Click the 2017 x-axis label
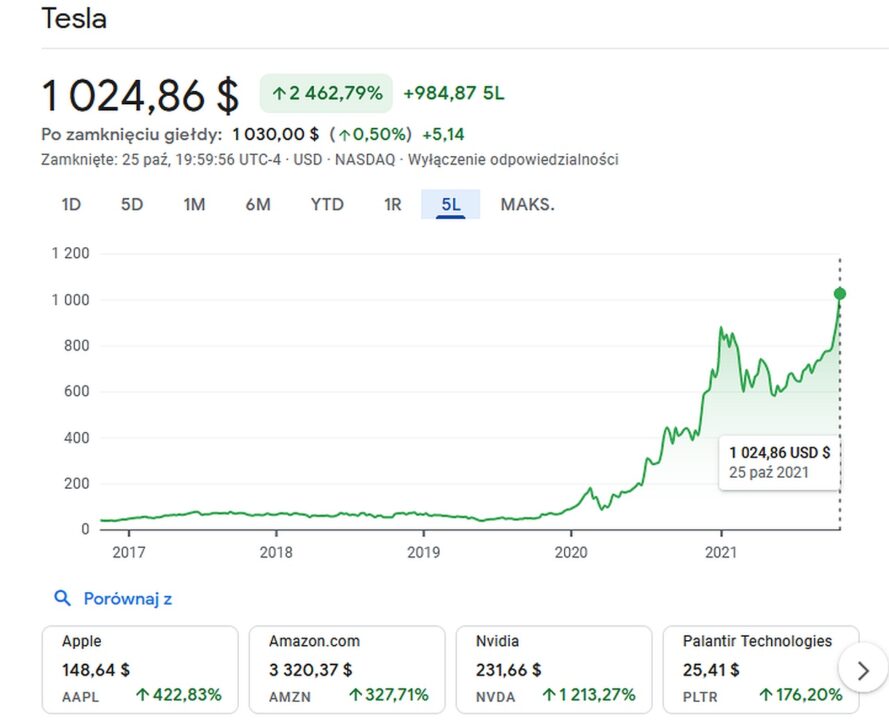889x720 pixels. click(x=129, y=552)
